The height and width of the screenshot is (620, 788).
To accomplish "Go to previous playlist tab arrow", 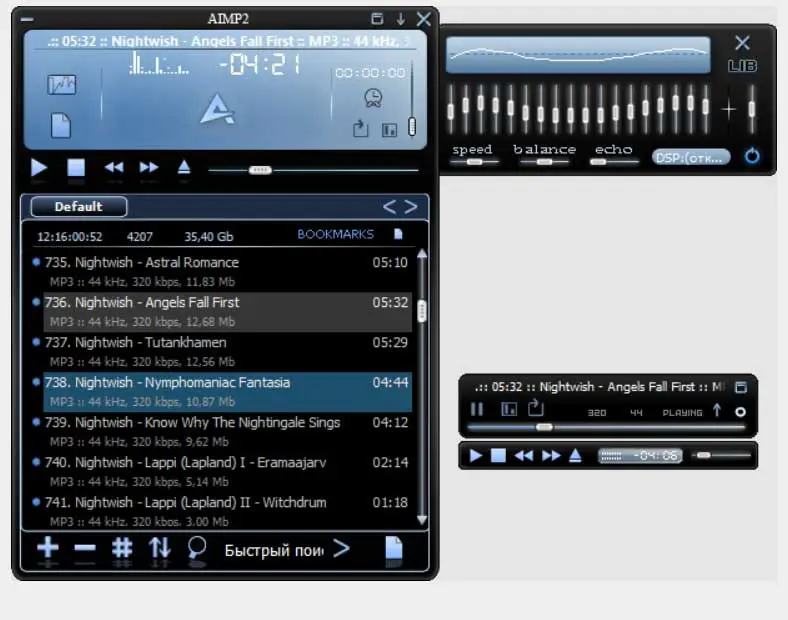I will coord(389,206).
